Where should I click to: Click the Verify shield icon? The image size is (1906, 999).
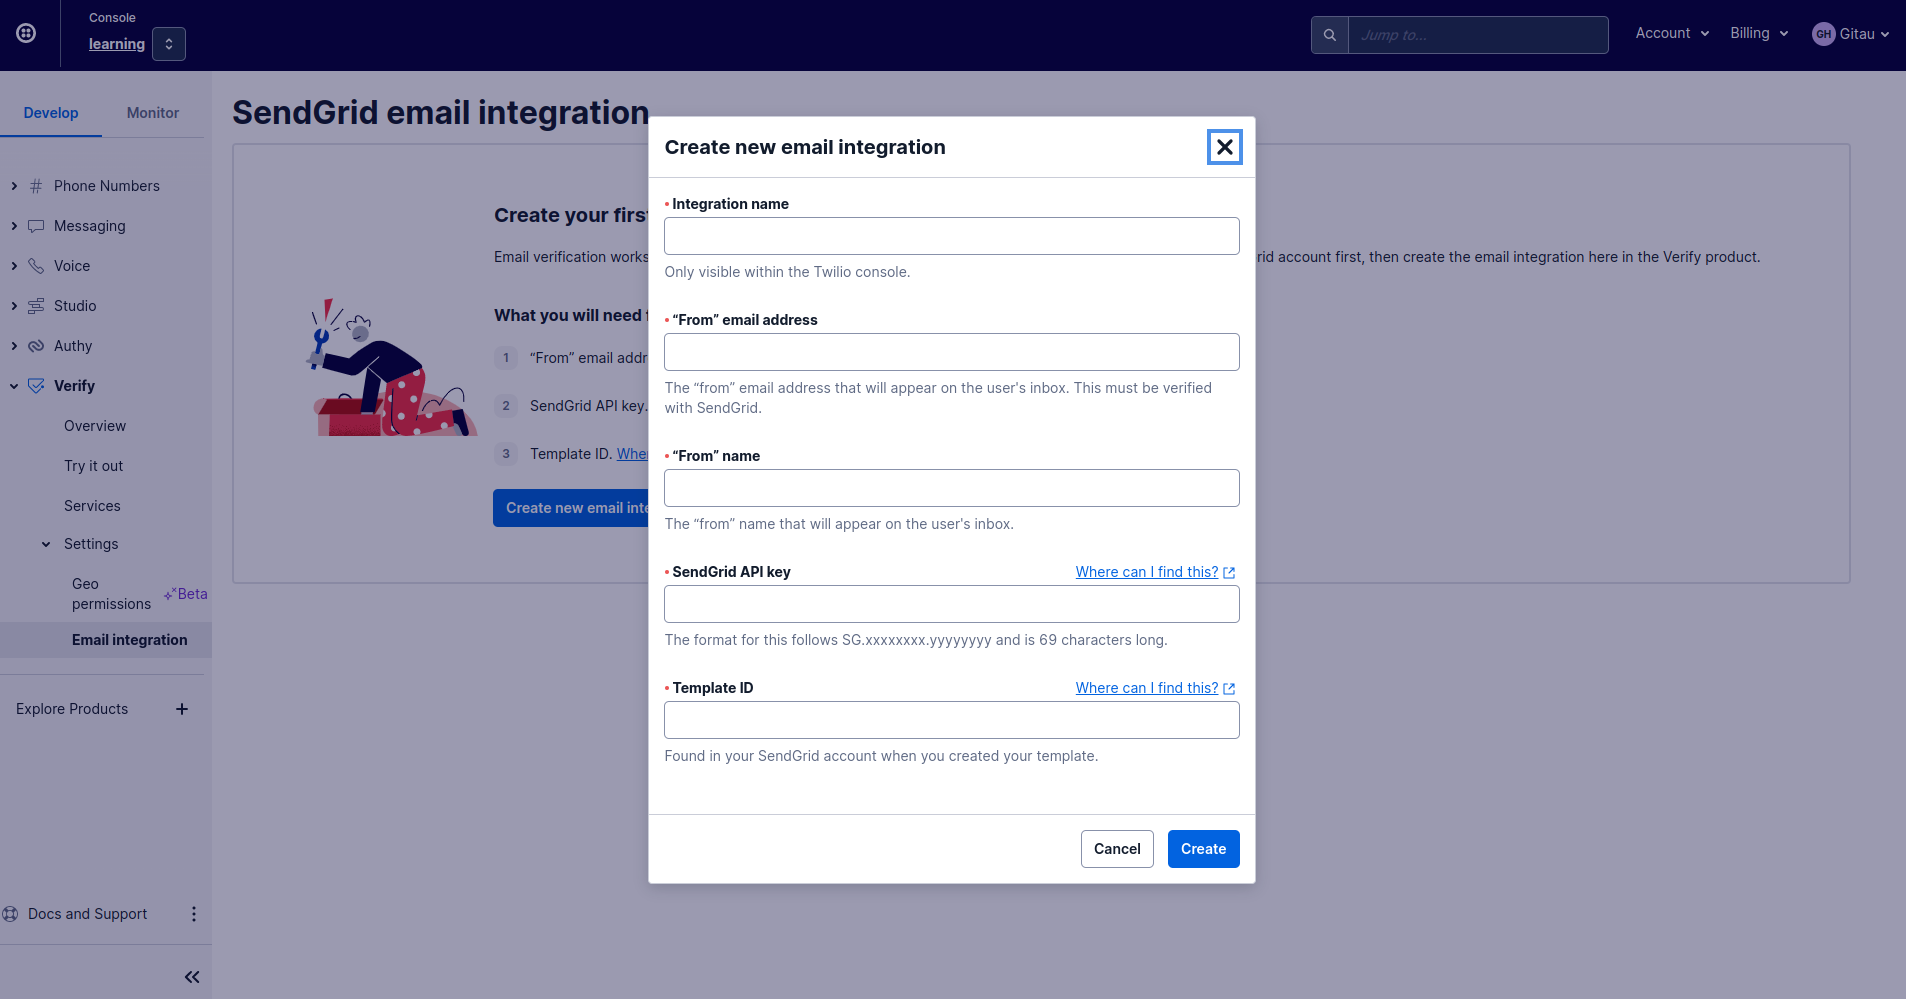pos(36,386)
